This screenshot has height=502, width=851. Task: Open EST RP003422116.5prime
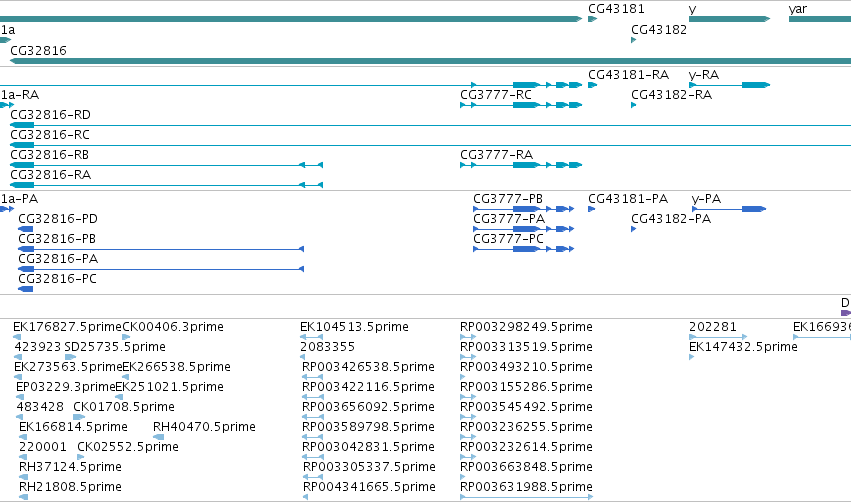368,387
